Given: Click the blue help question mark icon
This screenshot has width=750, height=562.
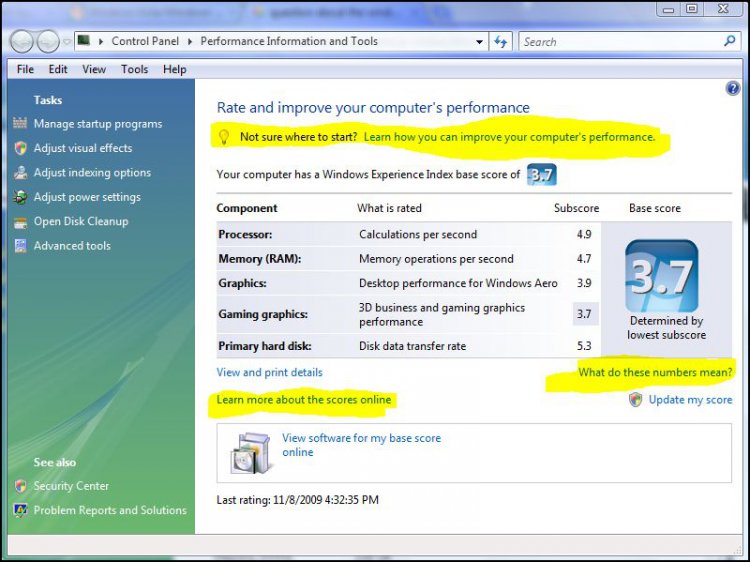Looking at the screenshot, I should coord(732,88).
